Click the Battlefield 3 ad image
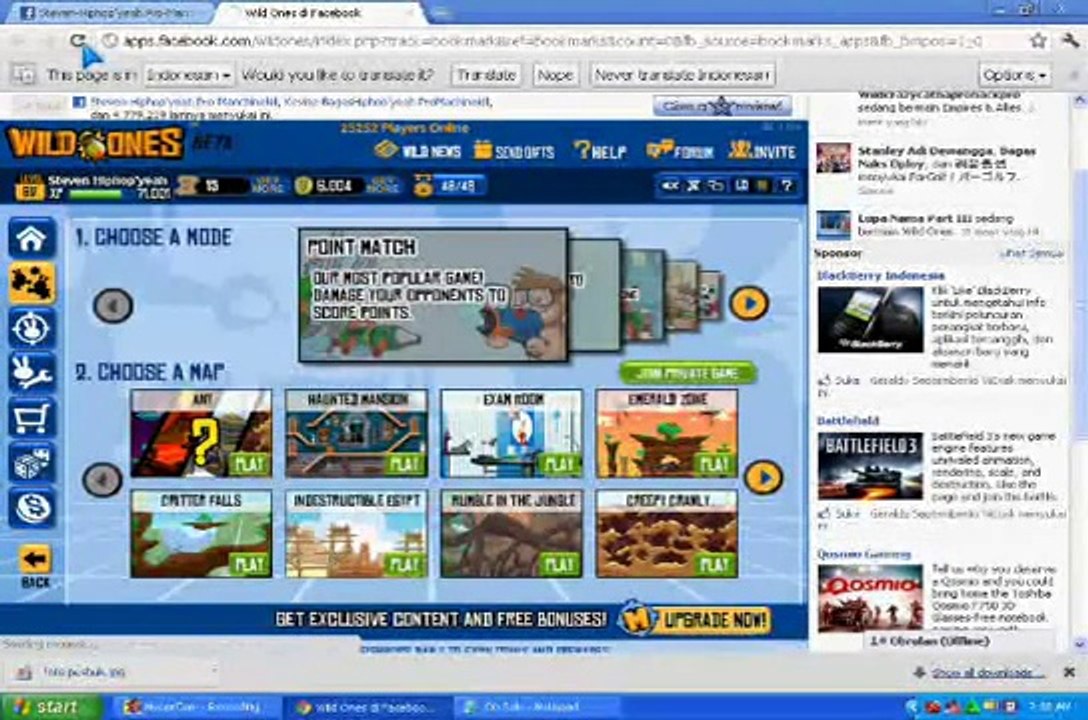Screen dimensions: 1088x720 coord(870,466)
